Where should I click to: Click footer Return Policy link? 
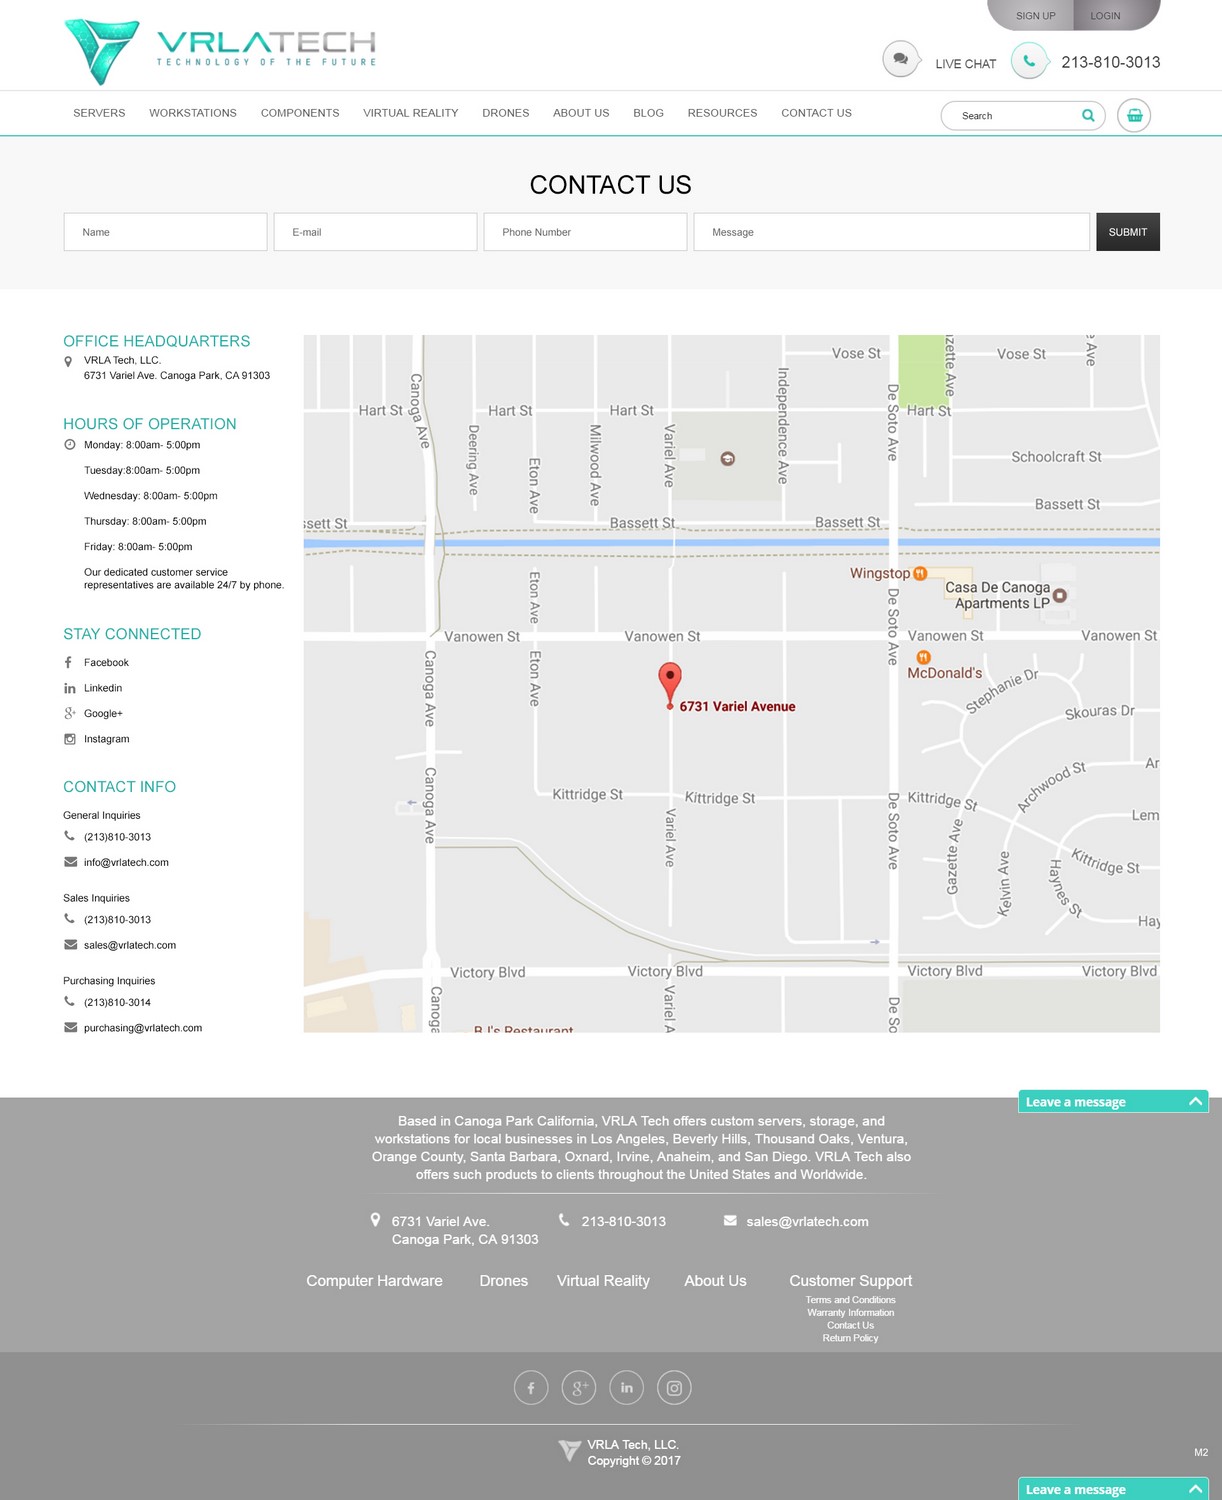tap(851, 1338)
